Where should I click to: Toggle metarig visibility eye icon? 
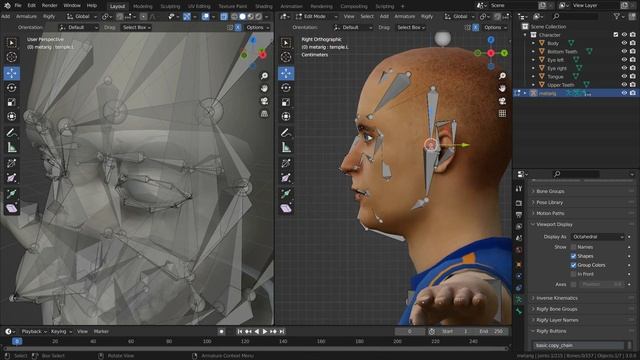click(624, 93)
